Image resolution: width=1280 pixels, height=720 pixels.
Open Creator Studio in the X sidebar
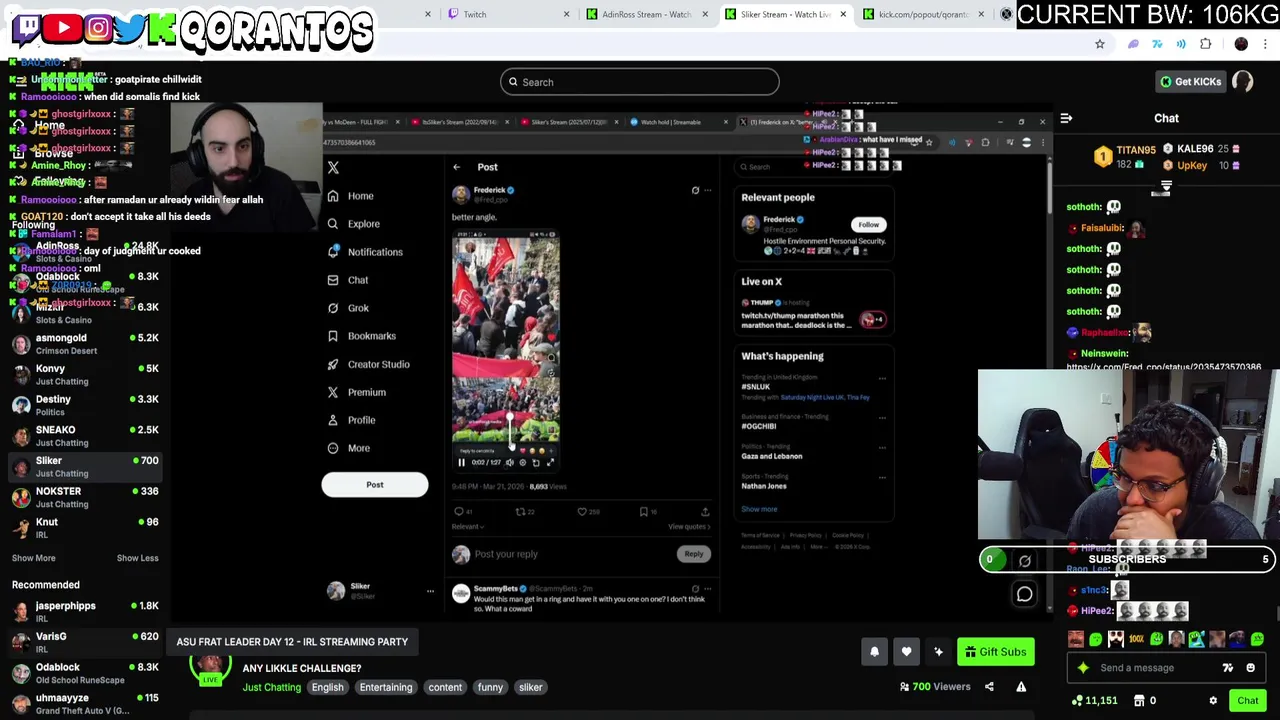pyautogui.click(x=369, y=364)
